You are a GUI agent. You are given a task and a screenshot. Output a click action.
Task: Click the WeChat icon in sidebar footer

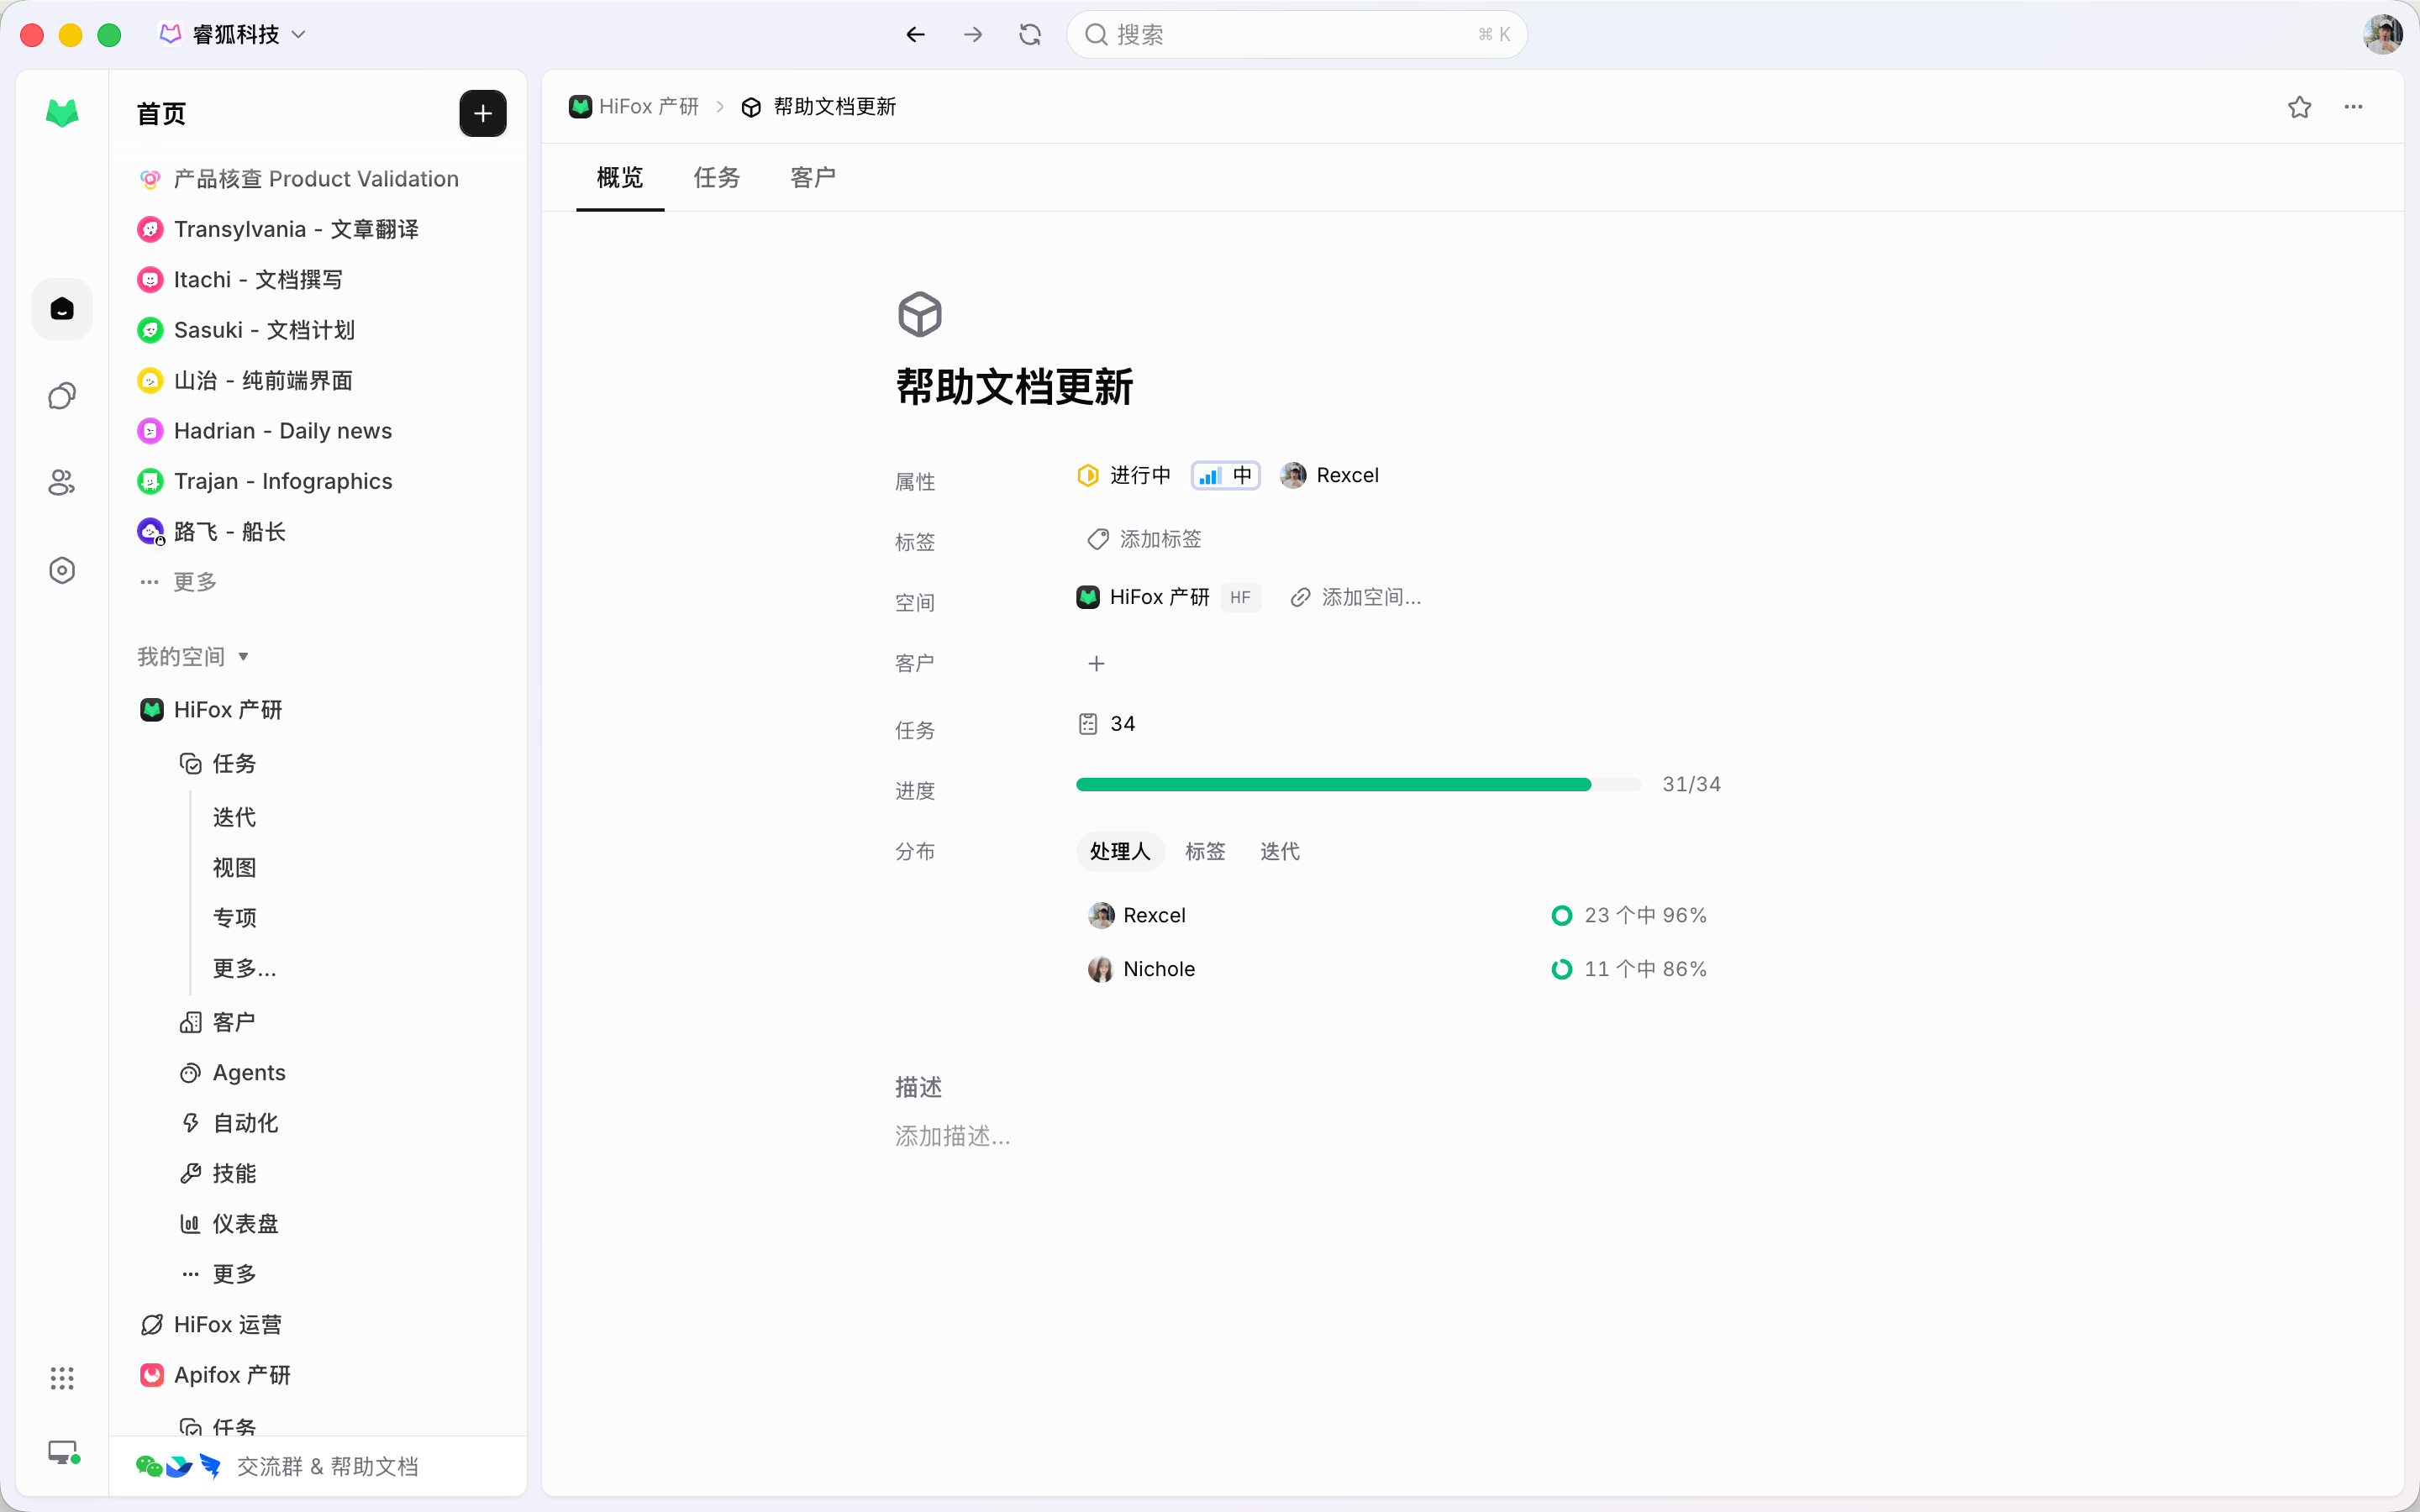point(149,1466)
